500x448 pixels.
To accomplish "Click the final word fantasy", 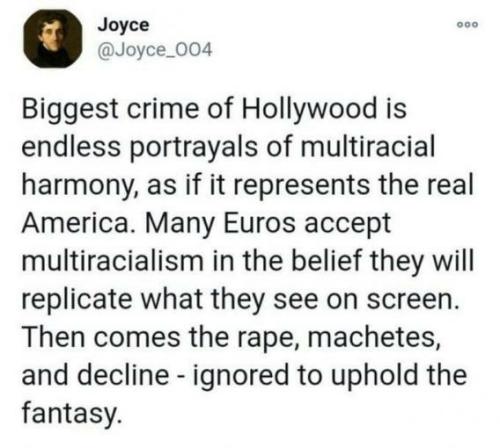I will point(70,414).
